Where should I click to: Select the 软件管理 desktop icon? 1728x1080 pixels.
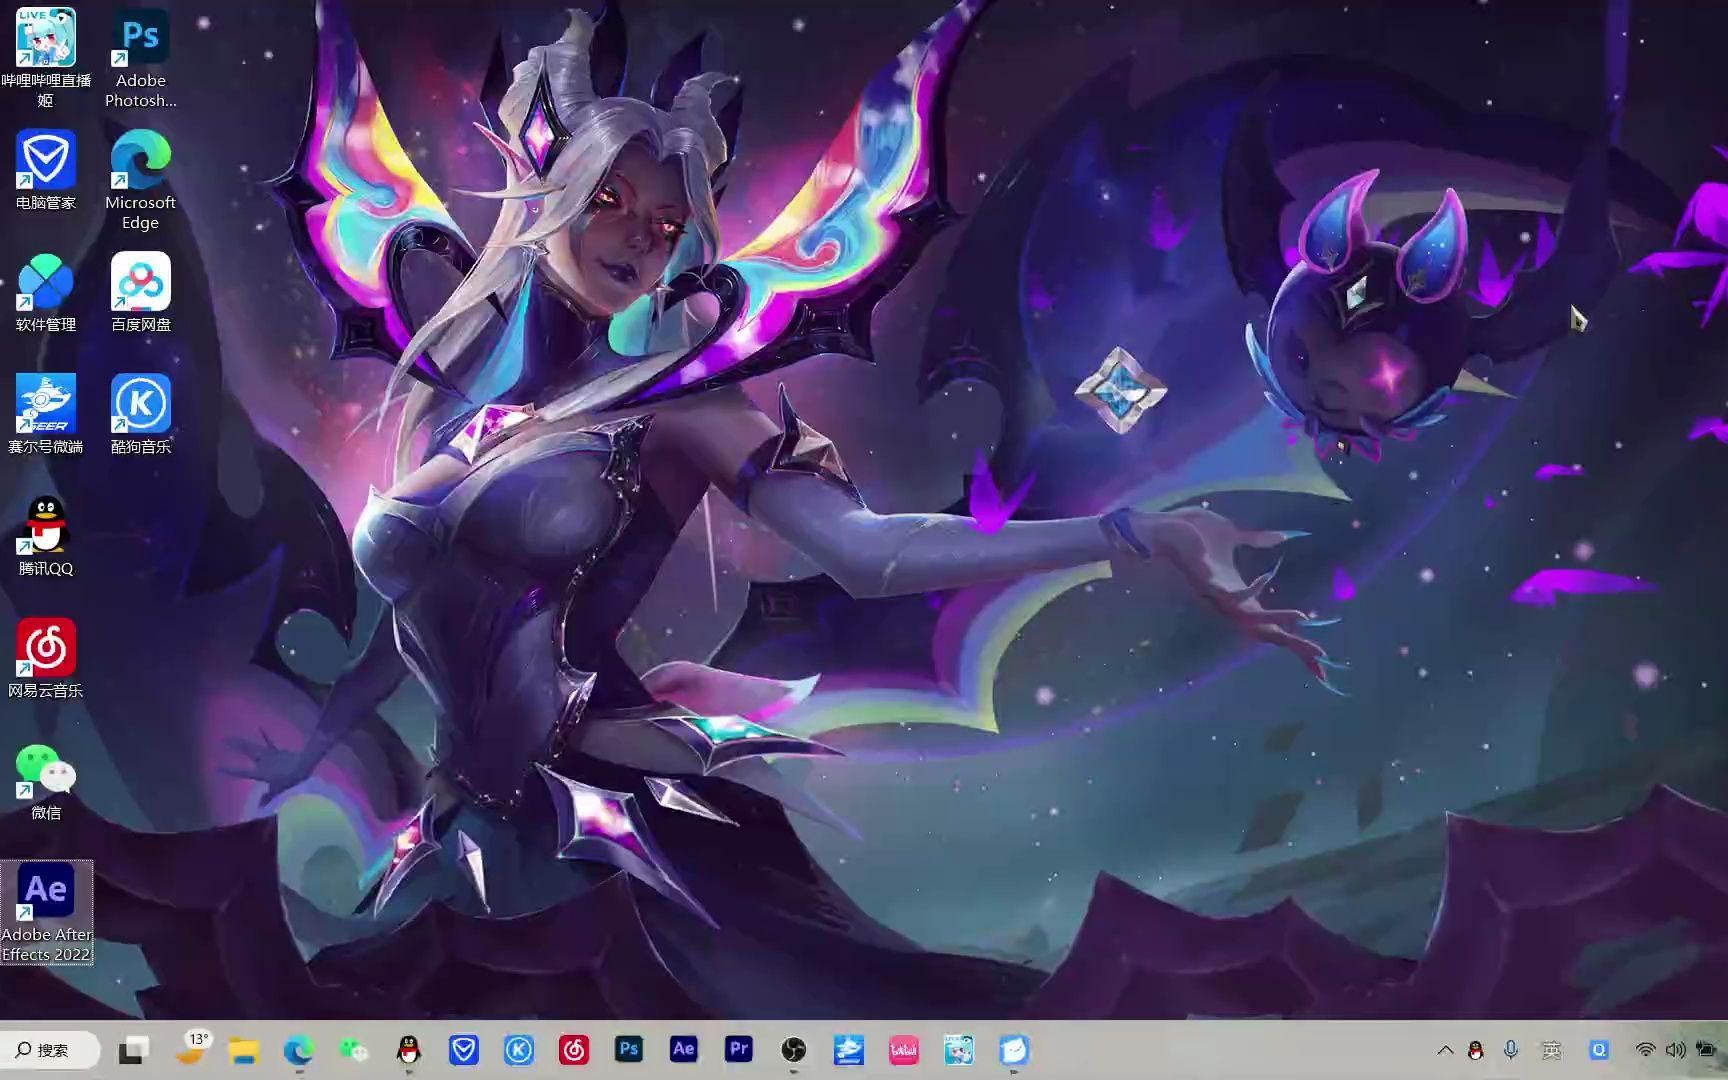pos(46,292)
